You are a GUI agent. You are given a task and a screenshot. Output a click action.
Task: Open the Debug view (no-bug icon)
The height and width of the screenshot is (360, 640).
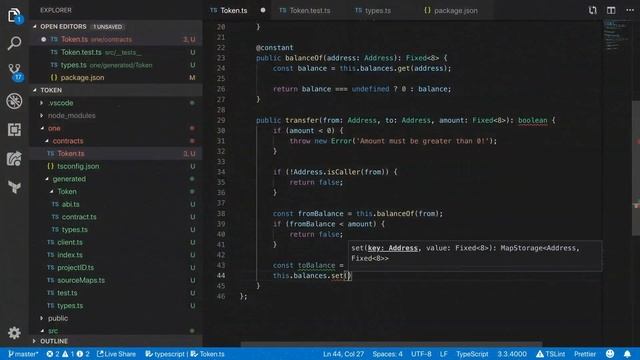click(x=14, y=101)
